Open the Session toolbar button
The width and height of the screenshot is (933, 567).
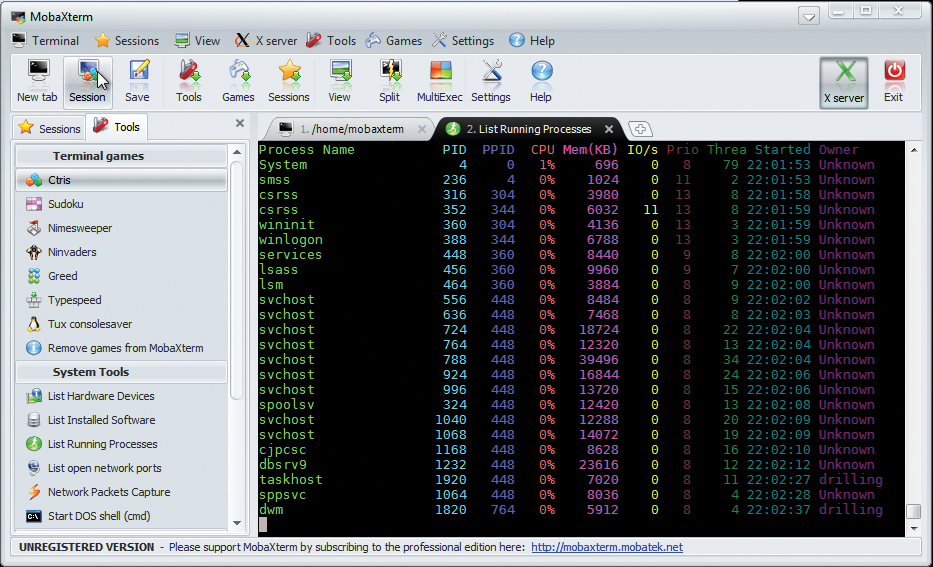click(x=87, y=82)
